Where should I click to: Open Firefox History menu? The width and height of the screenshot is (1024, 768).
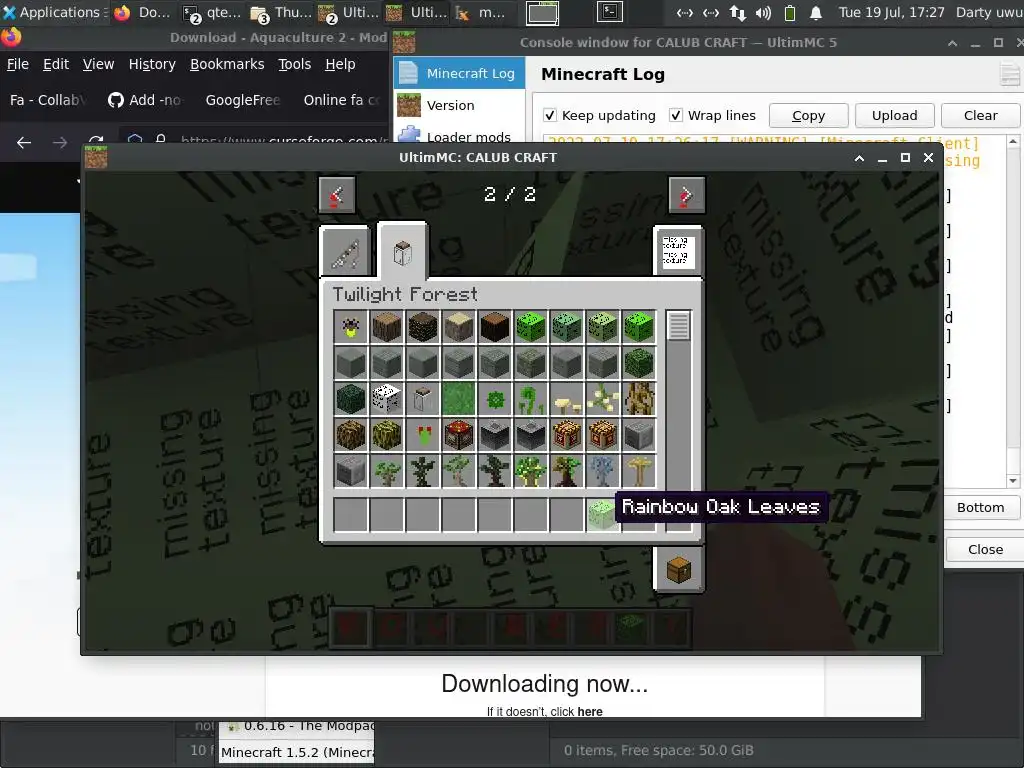[152, 64]
